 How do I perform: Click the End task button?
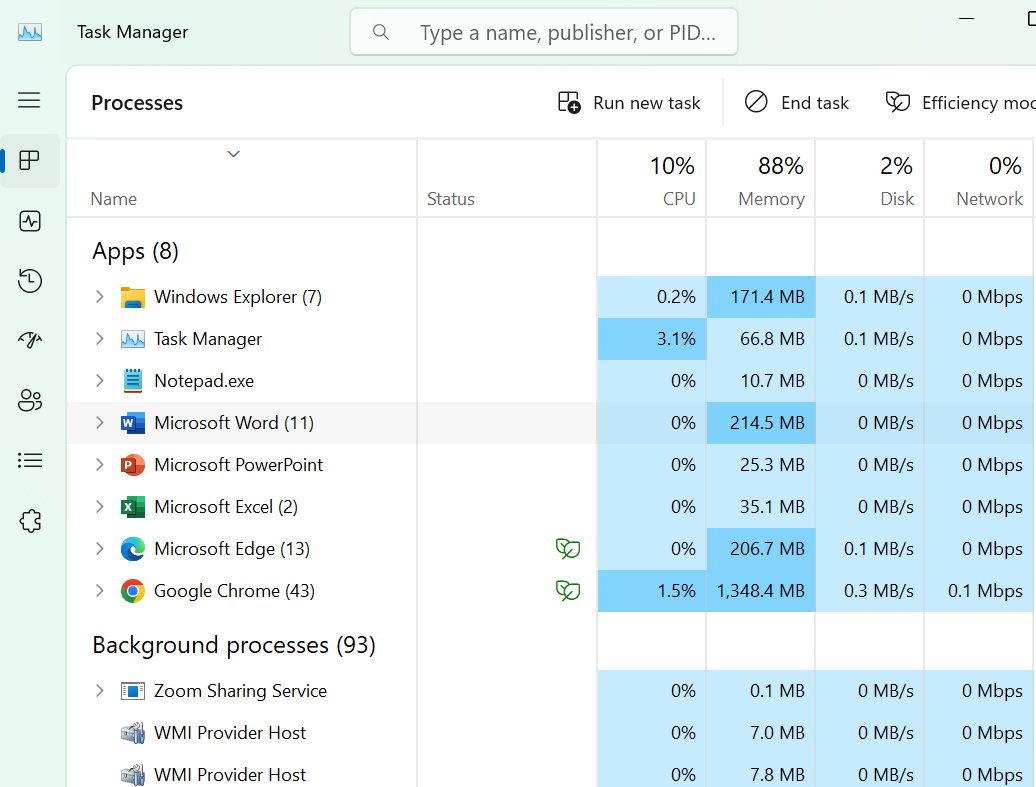point(796,102)
